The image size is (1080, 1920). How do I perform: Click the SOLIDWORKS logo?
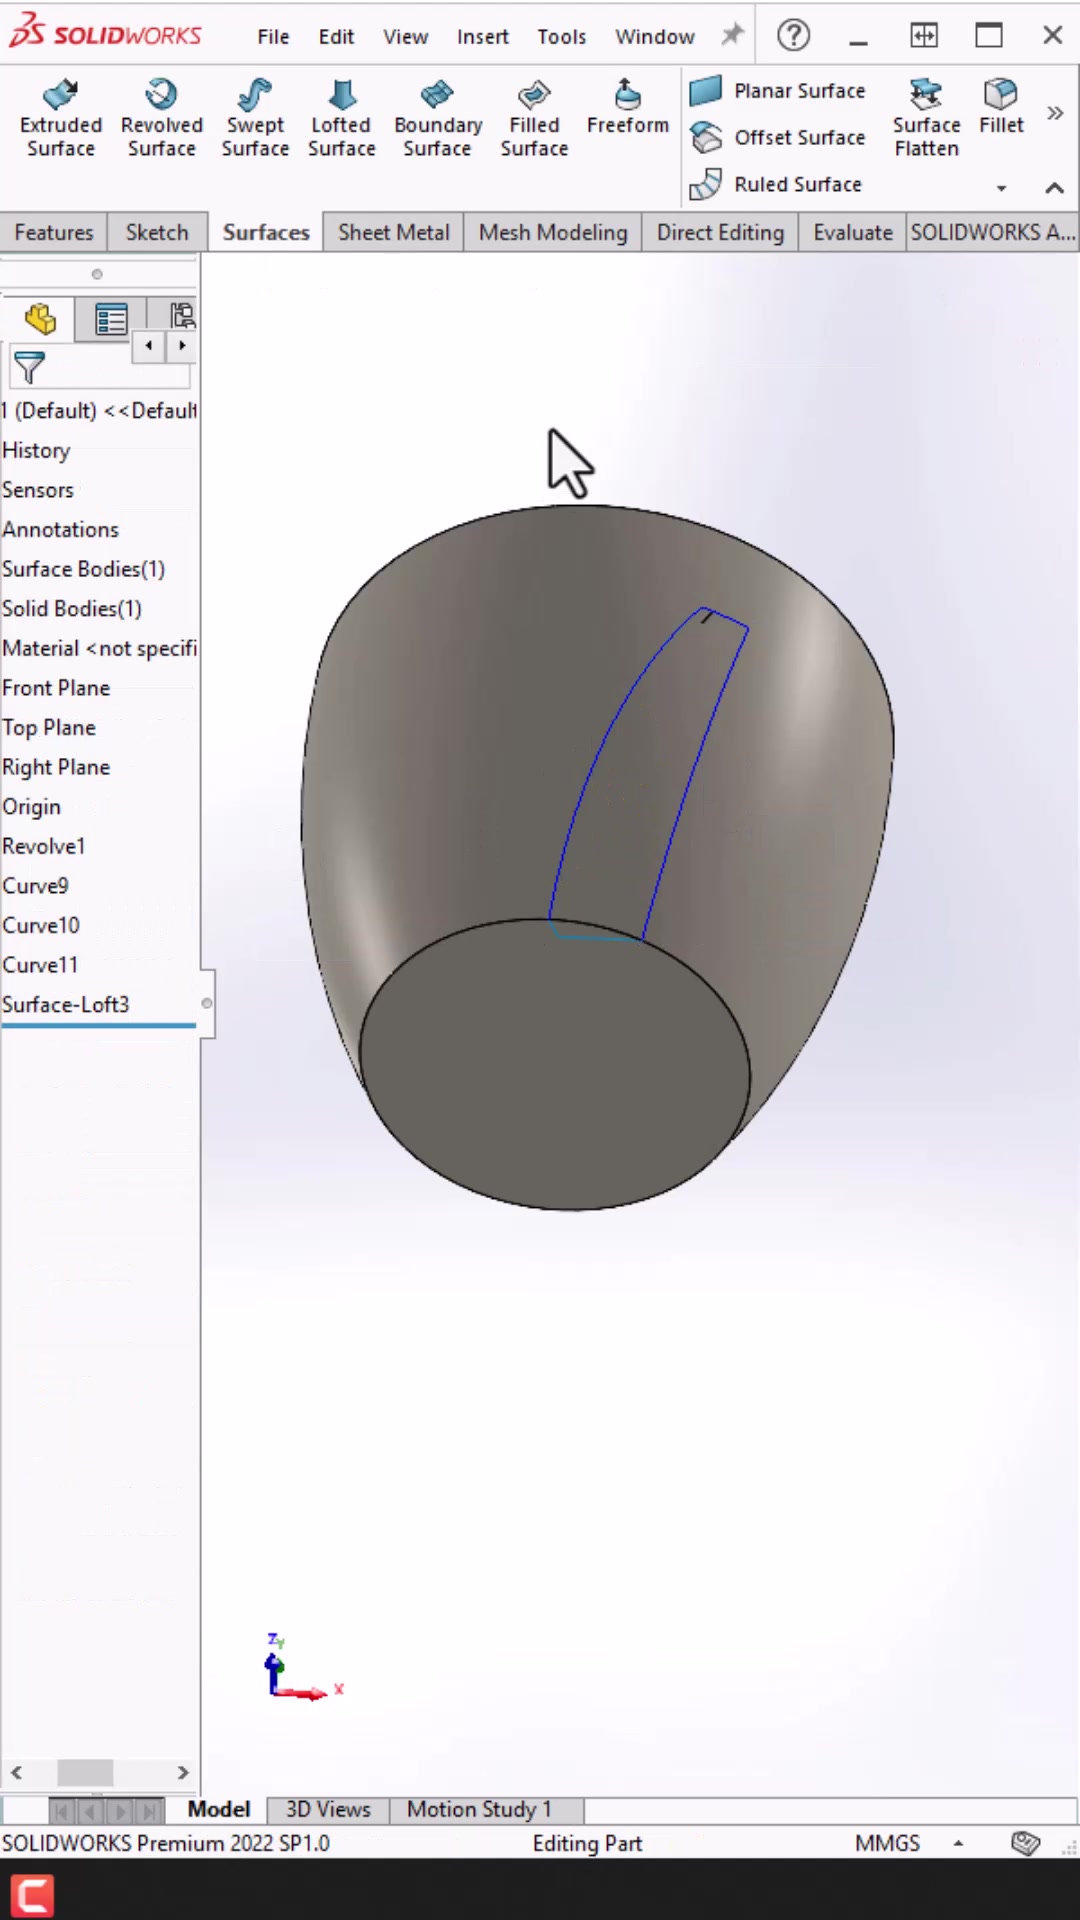tap(105, 32)
